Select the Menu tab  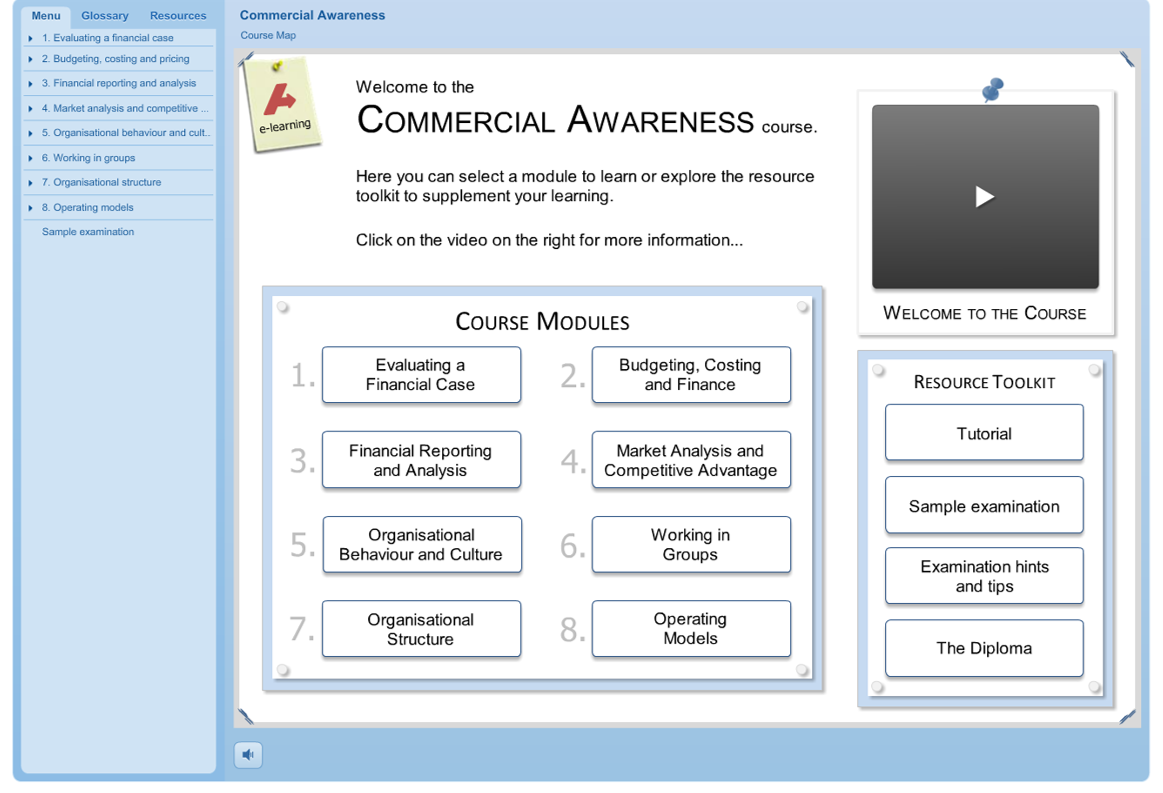[46, 16]
